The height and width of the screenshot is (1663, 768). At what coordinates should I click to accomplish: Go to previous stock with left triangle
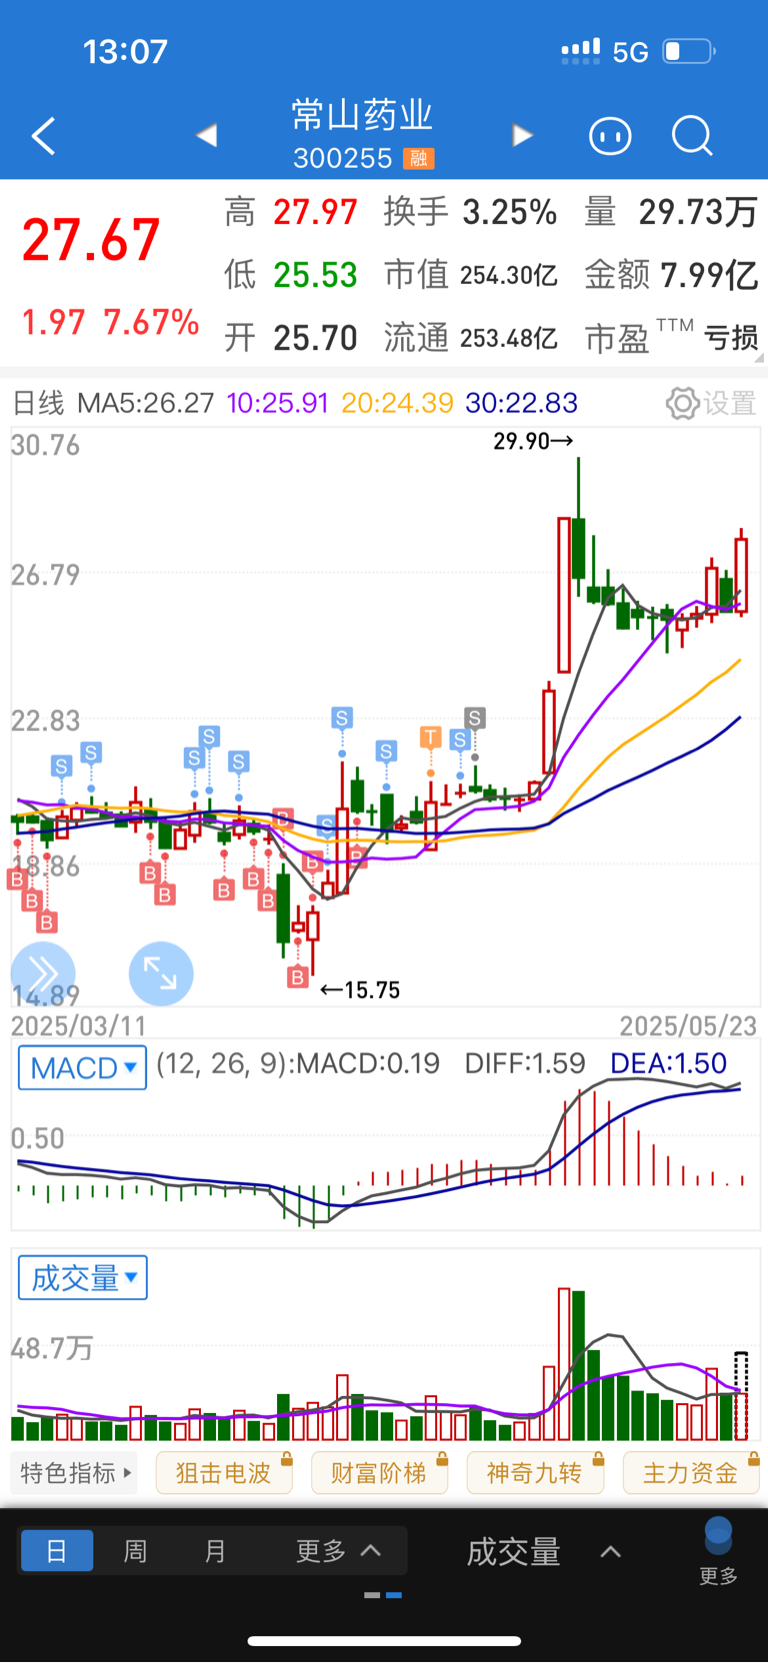point(207,135)
